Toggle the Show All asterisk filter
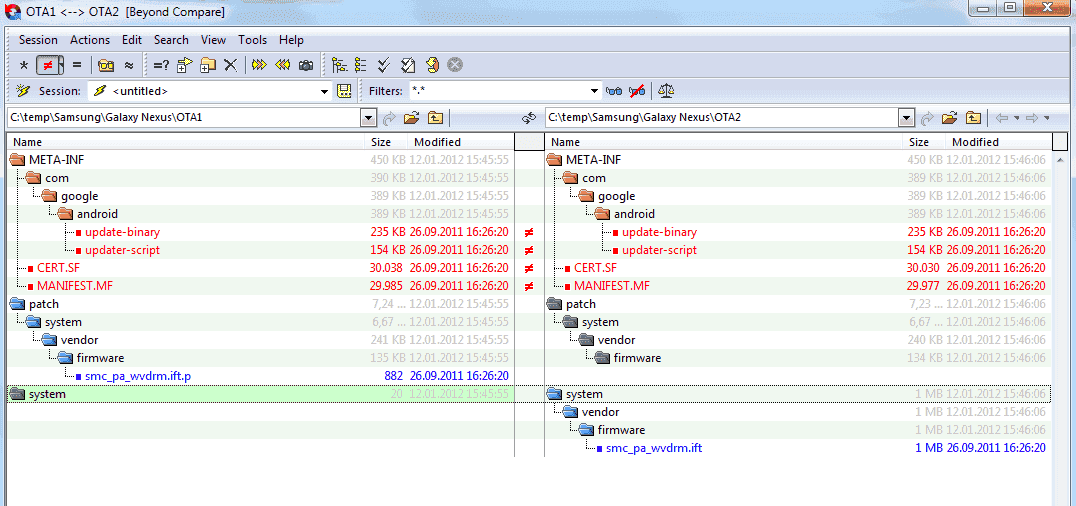This screenshot has width=1076, height=506. pos(24,65)
